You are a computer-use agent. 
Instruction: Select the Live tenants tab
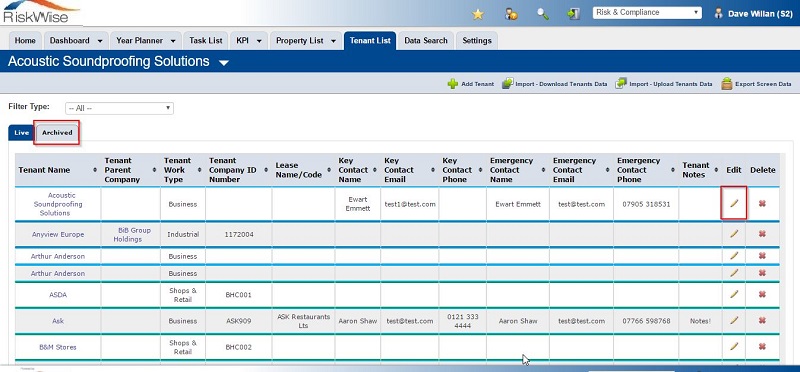click(21, 133)
